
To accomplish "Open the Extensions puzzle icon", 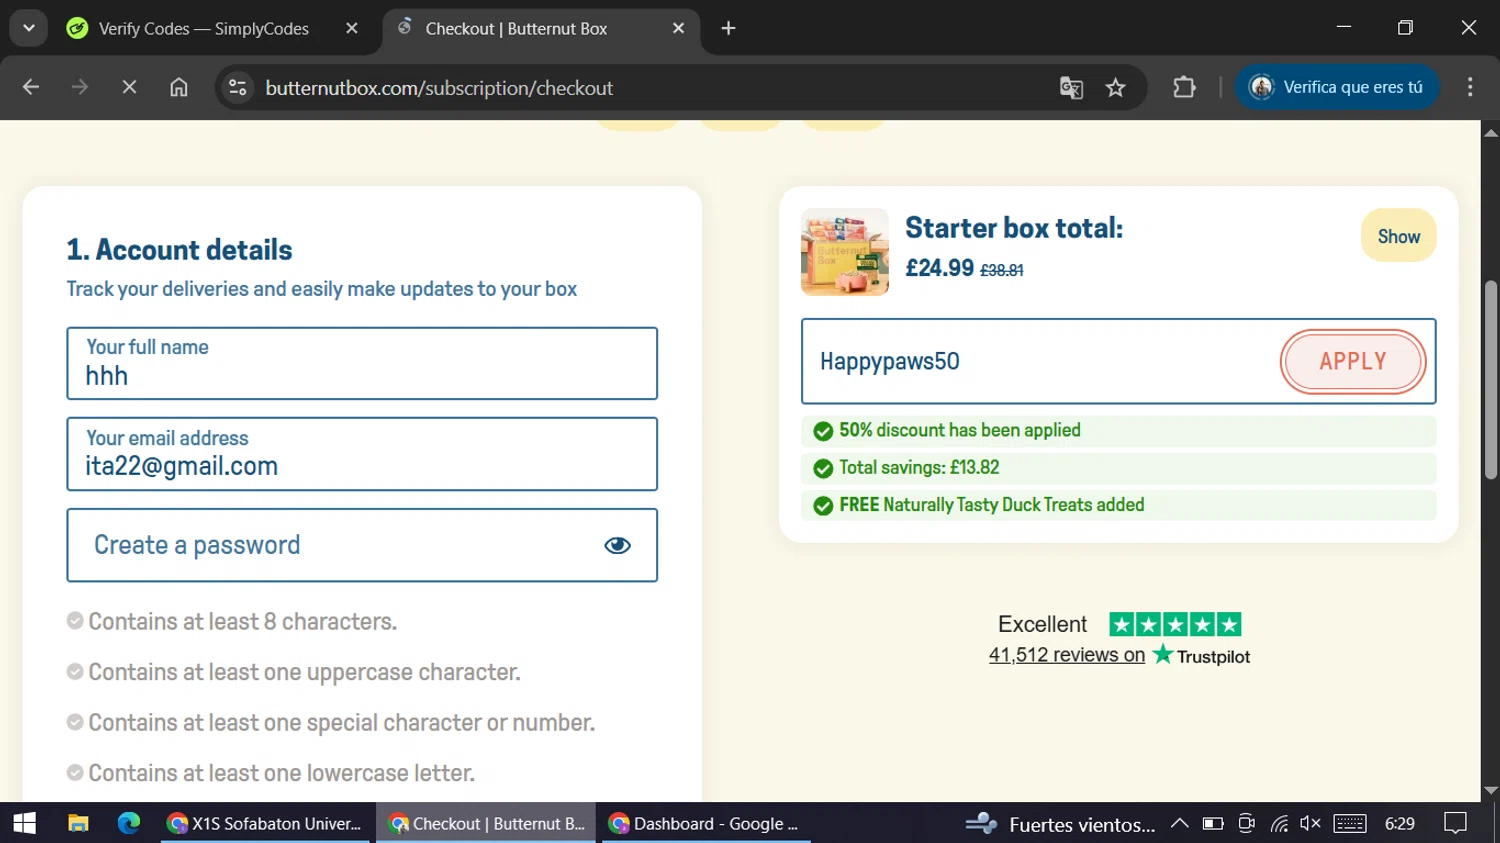I will pos(1184,88).
